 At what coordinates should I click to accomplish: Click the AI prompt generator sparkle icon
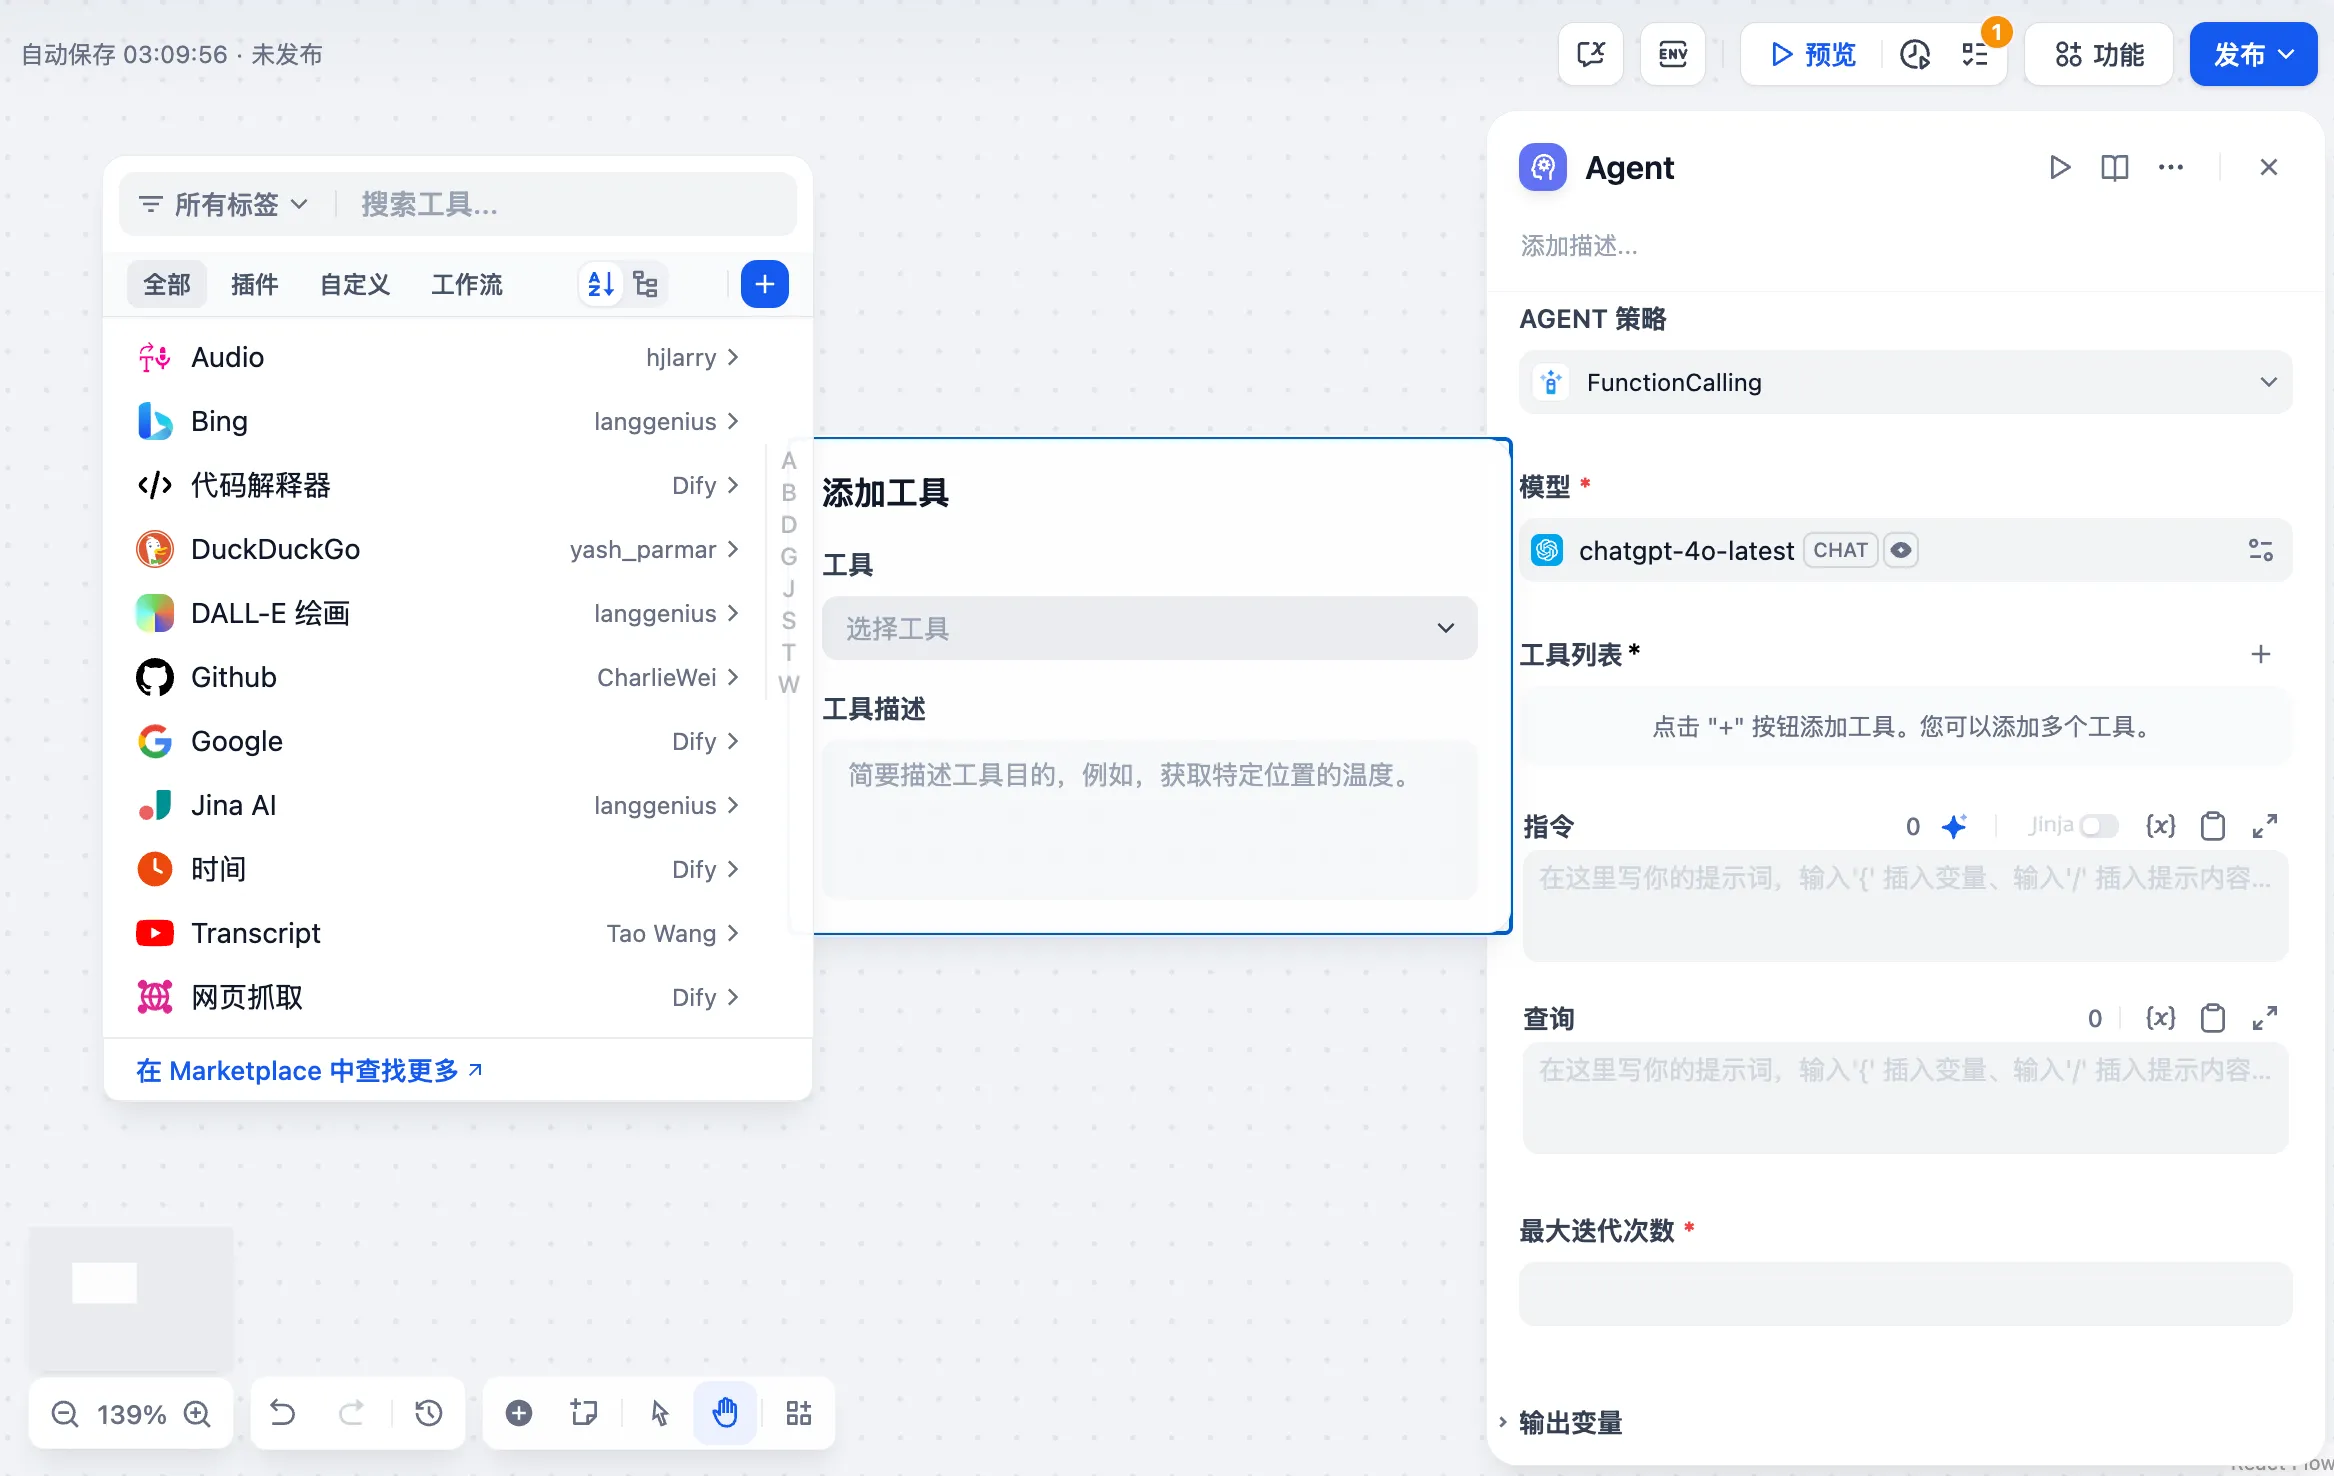1954,826
